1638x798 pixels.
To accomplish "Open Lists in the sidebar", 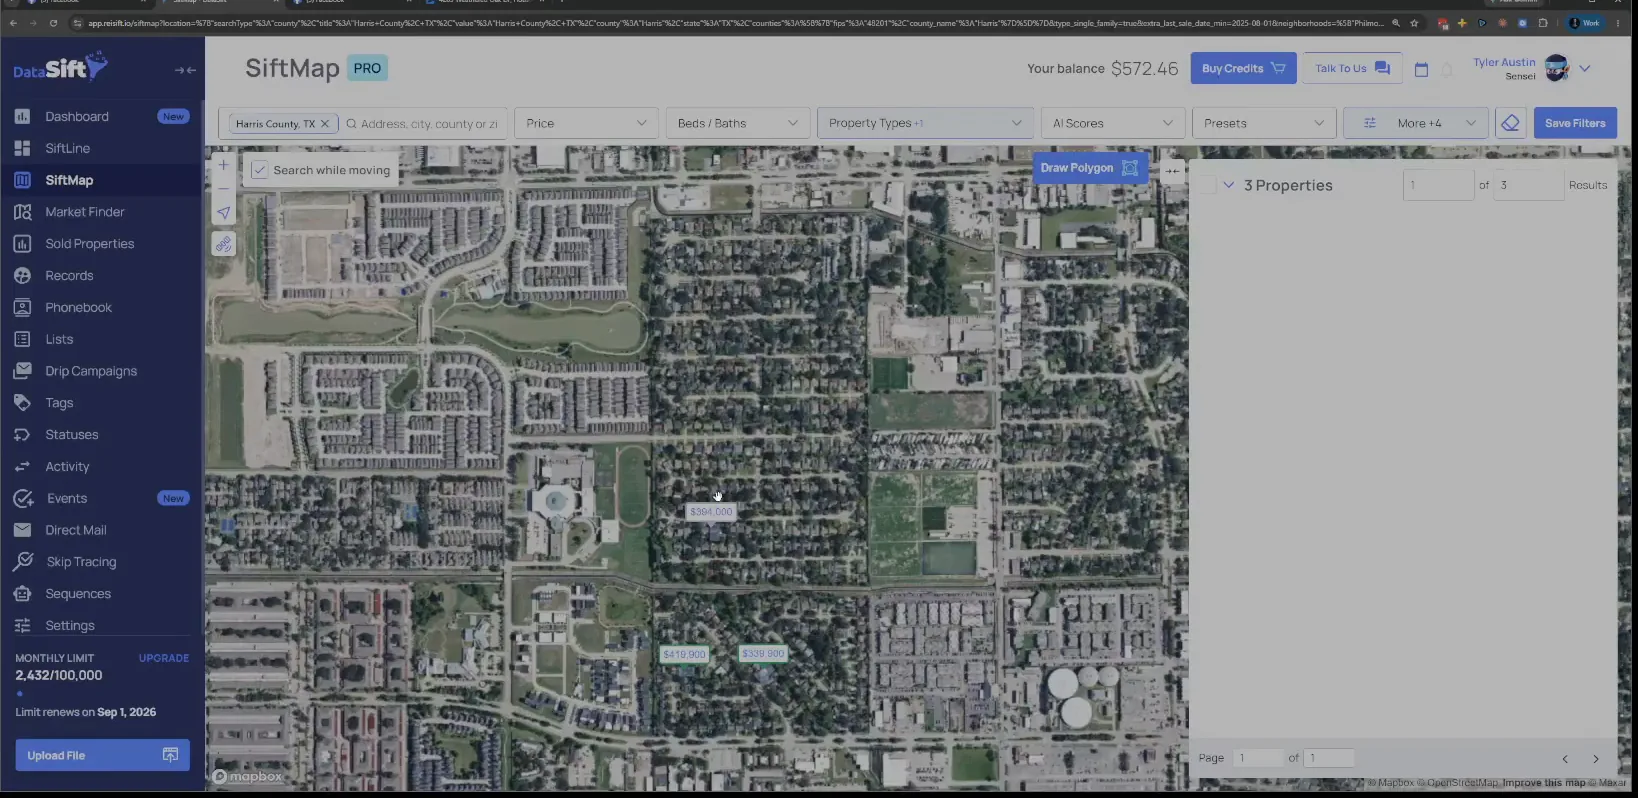I will point(59,339).
